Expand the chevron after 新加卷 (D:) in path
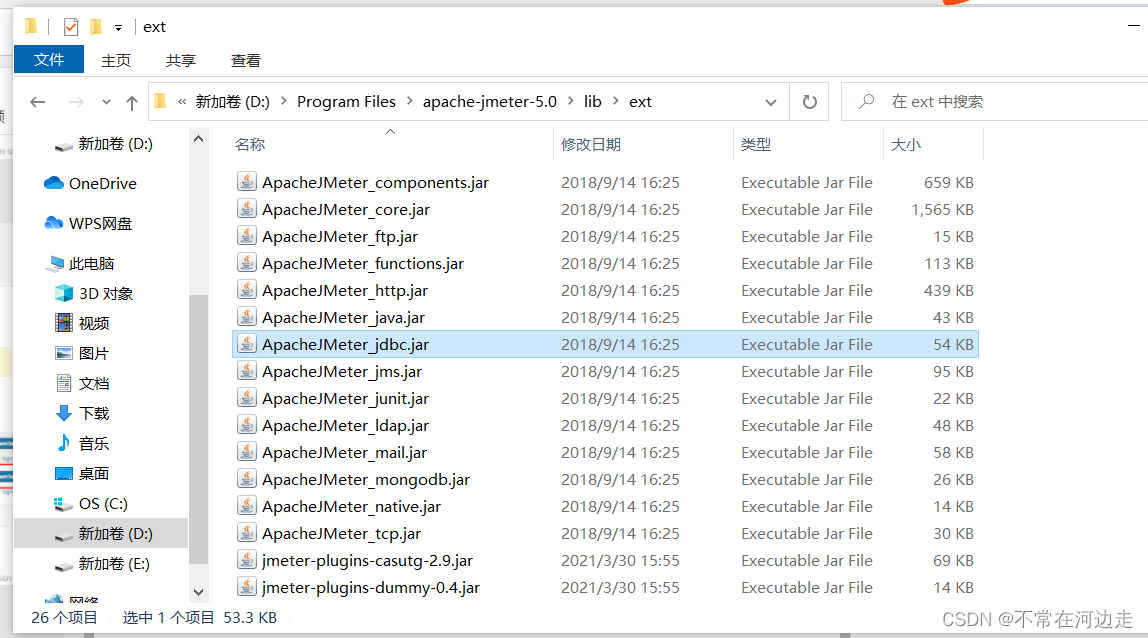The image size is (1148, 638). pyautogui.click(x=283, y=101)
